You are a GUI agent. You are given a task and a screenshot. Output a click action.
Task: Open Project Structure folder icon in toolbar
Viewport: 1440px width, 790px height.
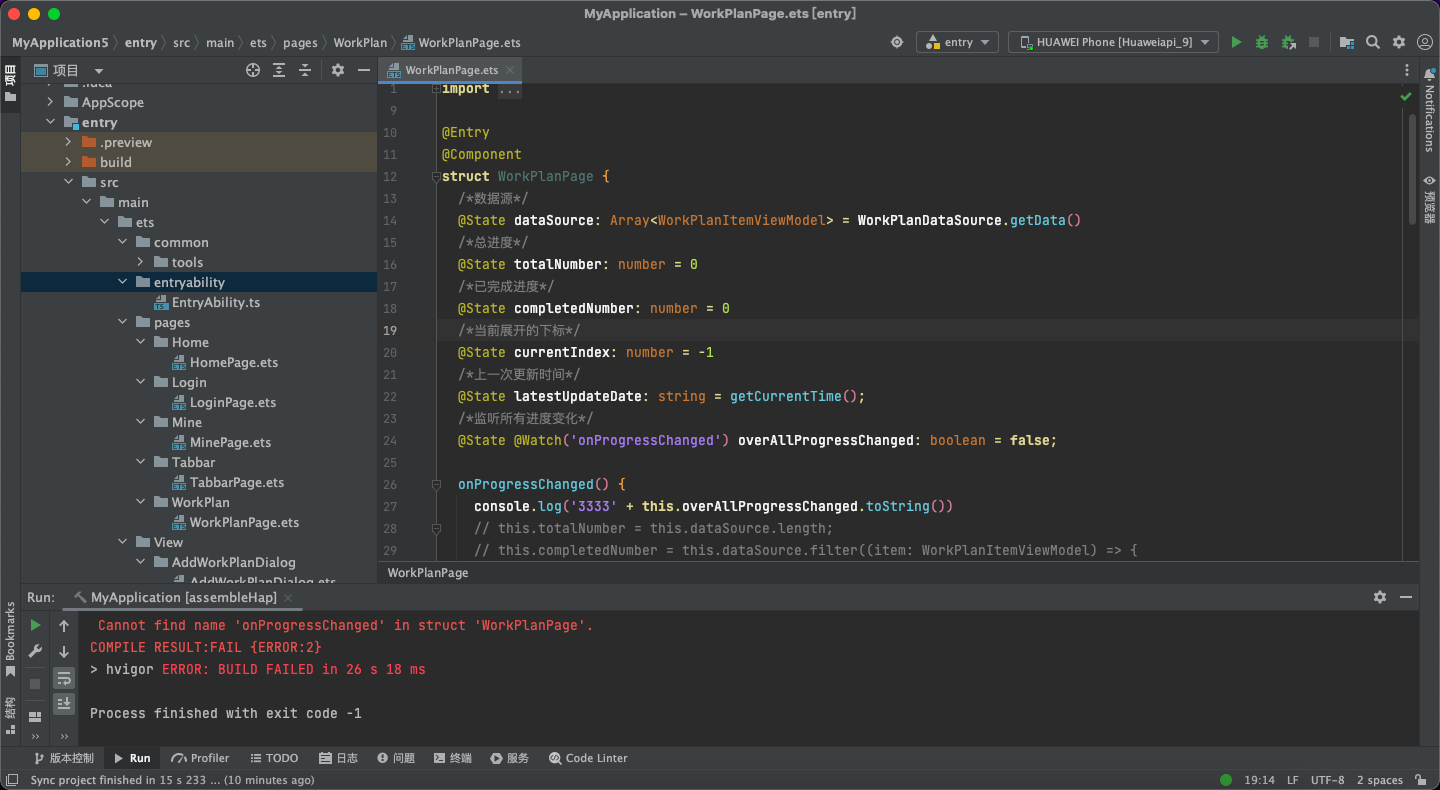(1347, 42)
